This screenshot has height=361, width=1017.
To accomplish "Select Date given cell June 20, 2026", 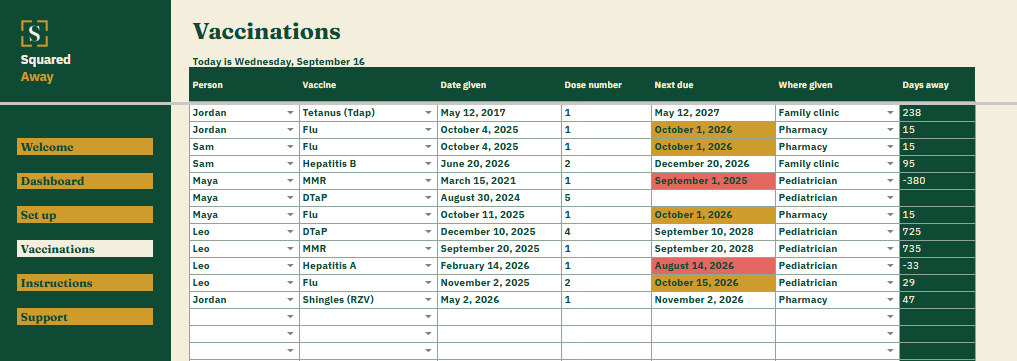I will pos(499,164).
